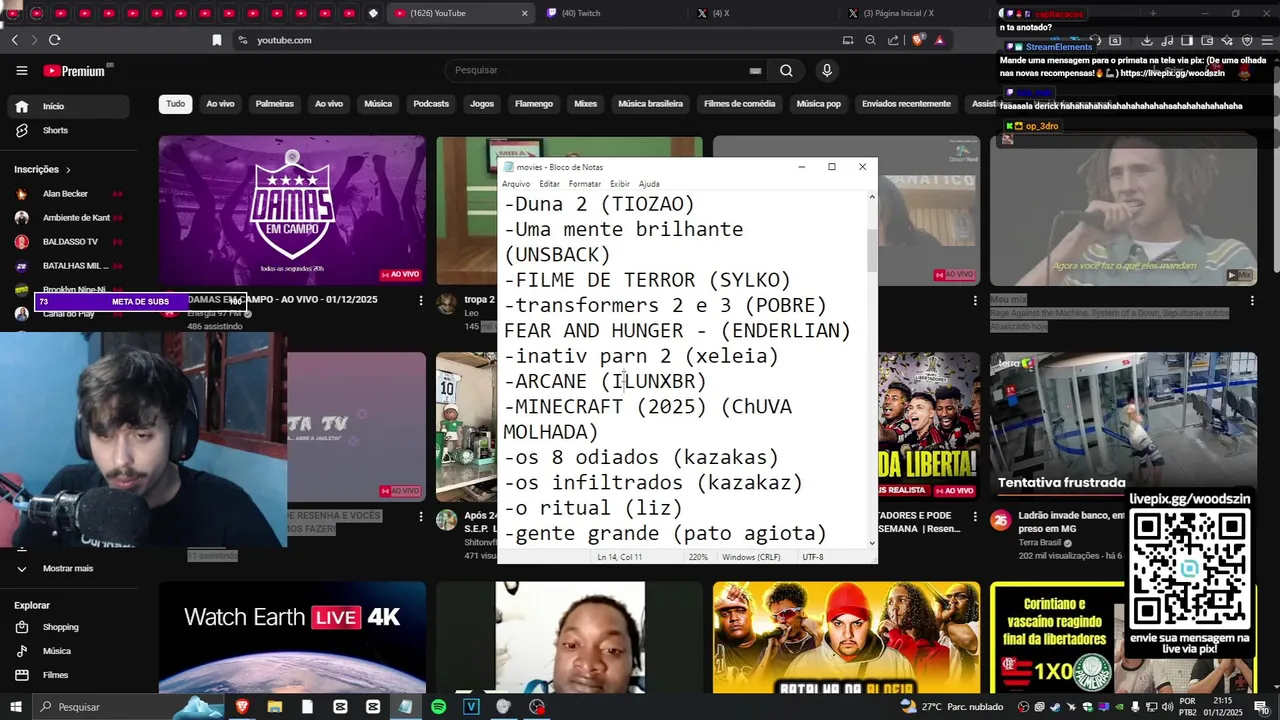Expand sidebar with Mostrar mais
Image resolution: width=1280 pixels, height=720 pixels.
(66, 568)
